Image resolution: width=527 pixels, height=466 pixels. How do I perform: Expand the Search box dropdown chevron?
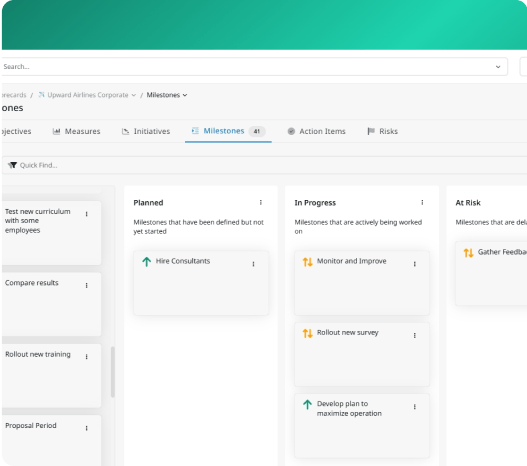click(498, 67)
